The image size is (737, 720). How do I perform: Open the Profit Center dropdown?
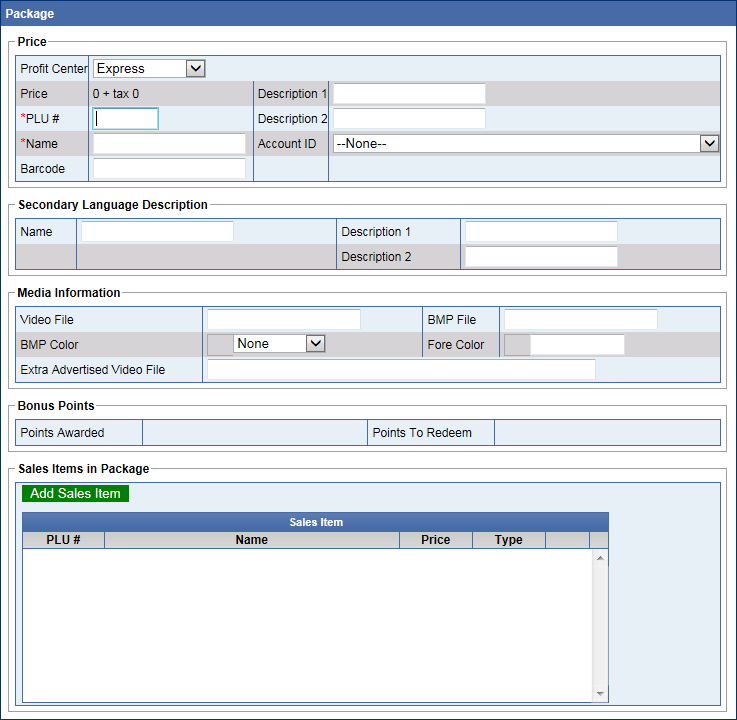pos(149,69)
